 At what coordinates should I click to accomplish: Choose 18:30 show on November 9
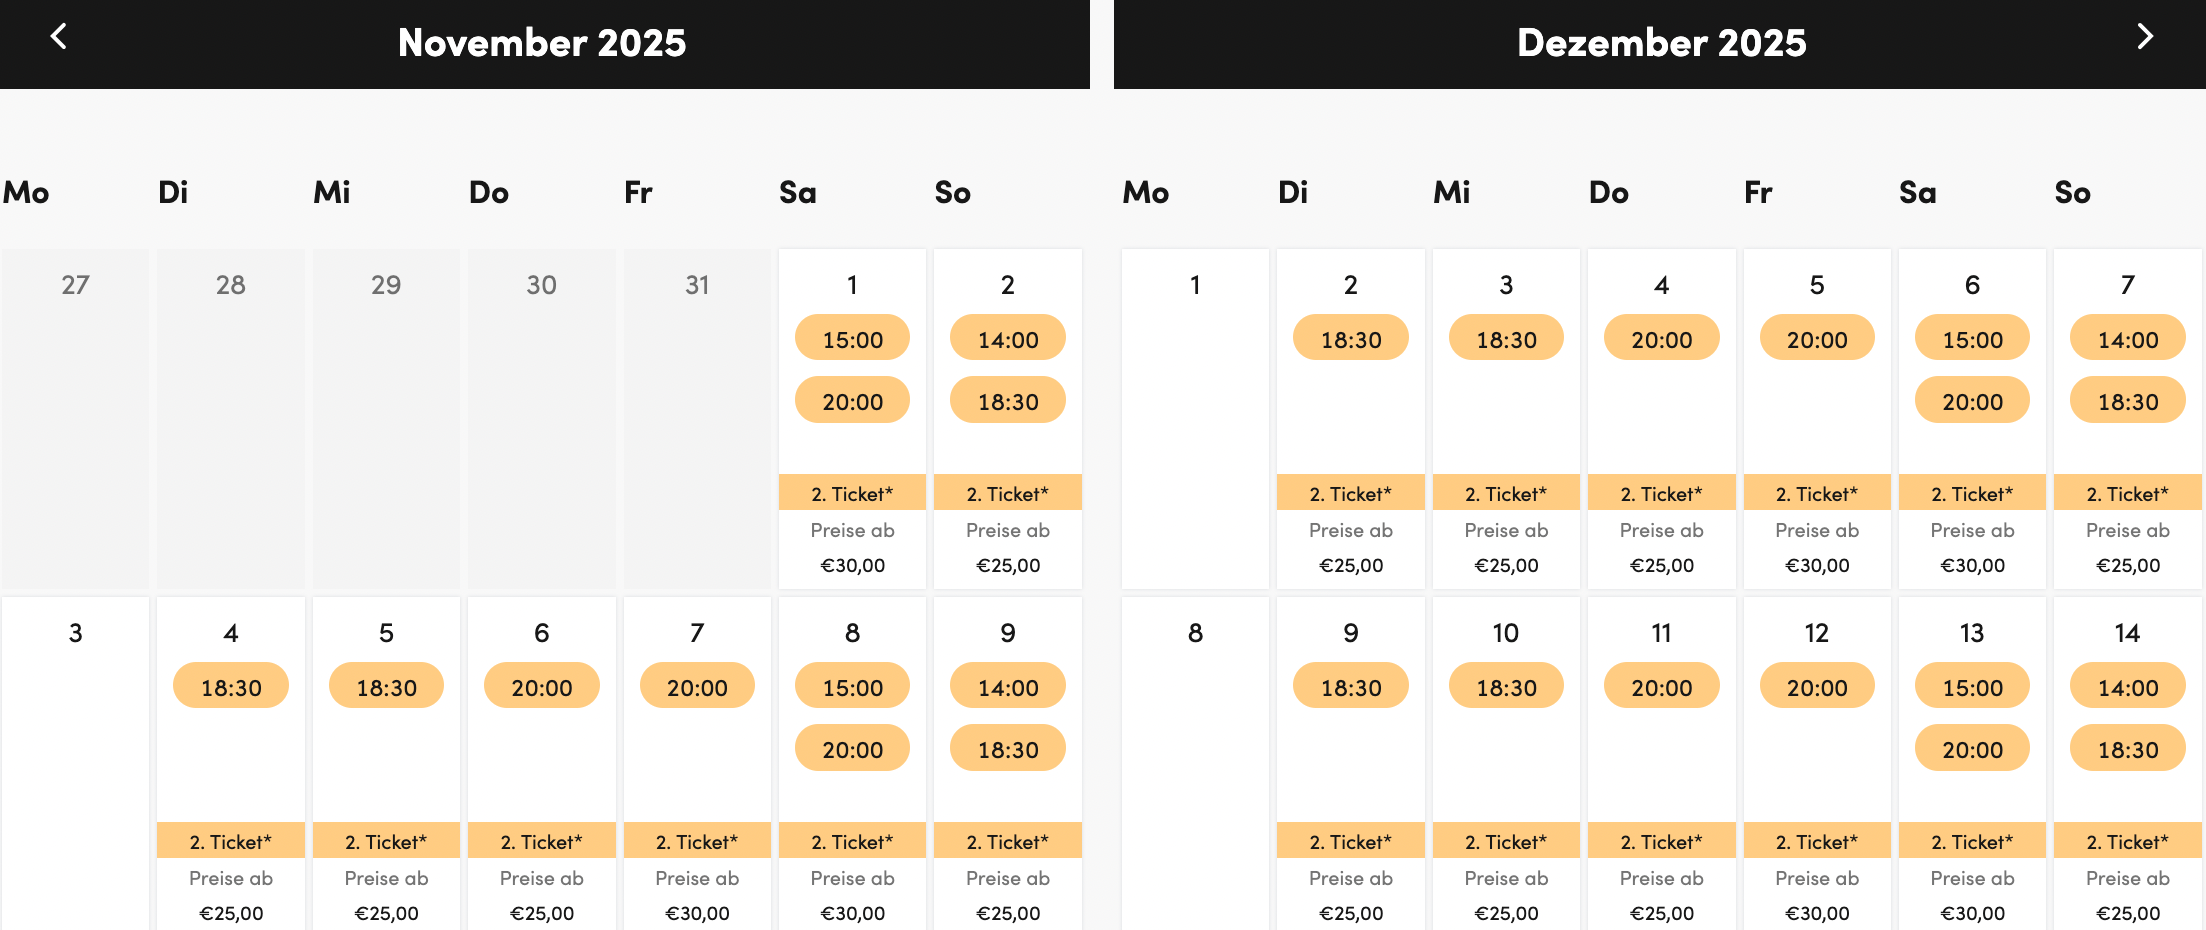click(1007, 749)
